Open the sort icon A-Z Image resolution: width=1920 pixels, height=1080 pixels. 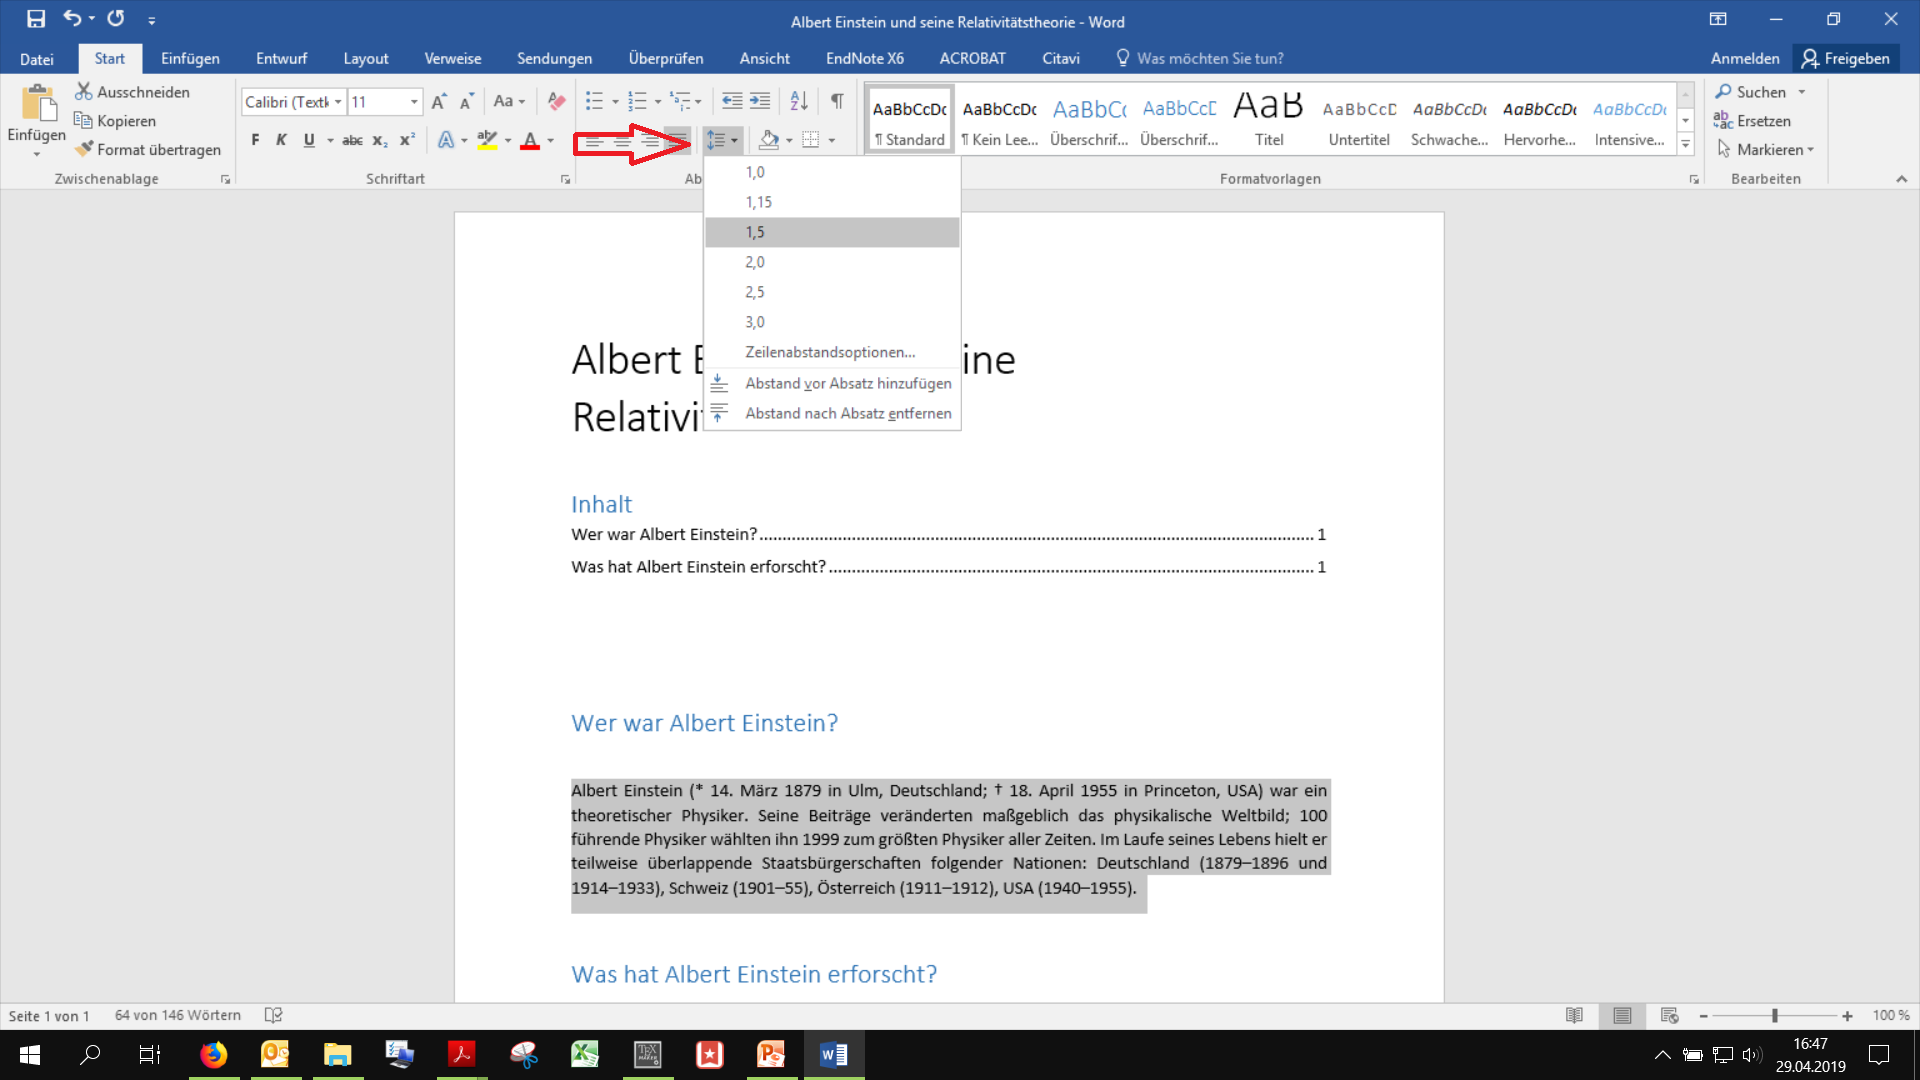coord(798,101)
